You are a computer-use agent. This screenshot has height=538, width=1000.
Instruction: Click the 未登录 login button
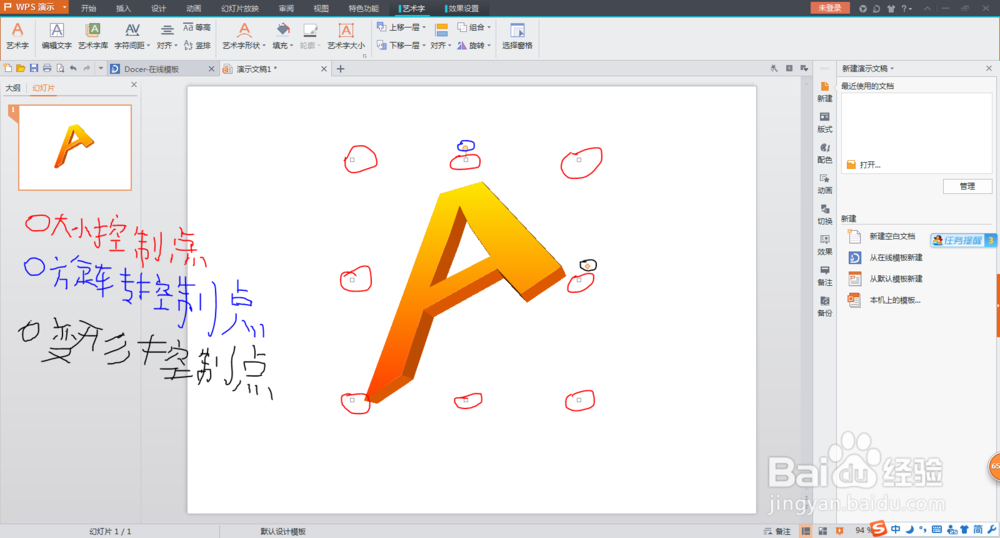830,8
